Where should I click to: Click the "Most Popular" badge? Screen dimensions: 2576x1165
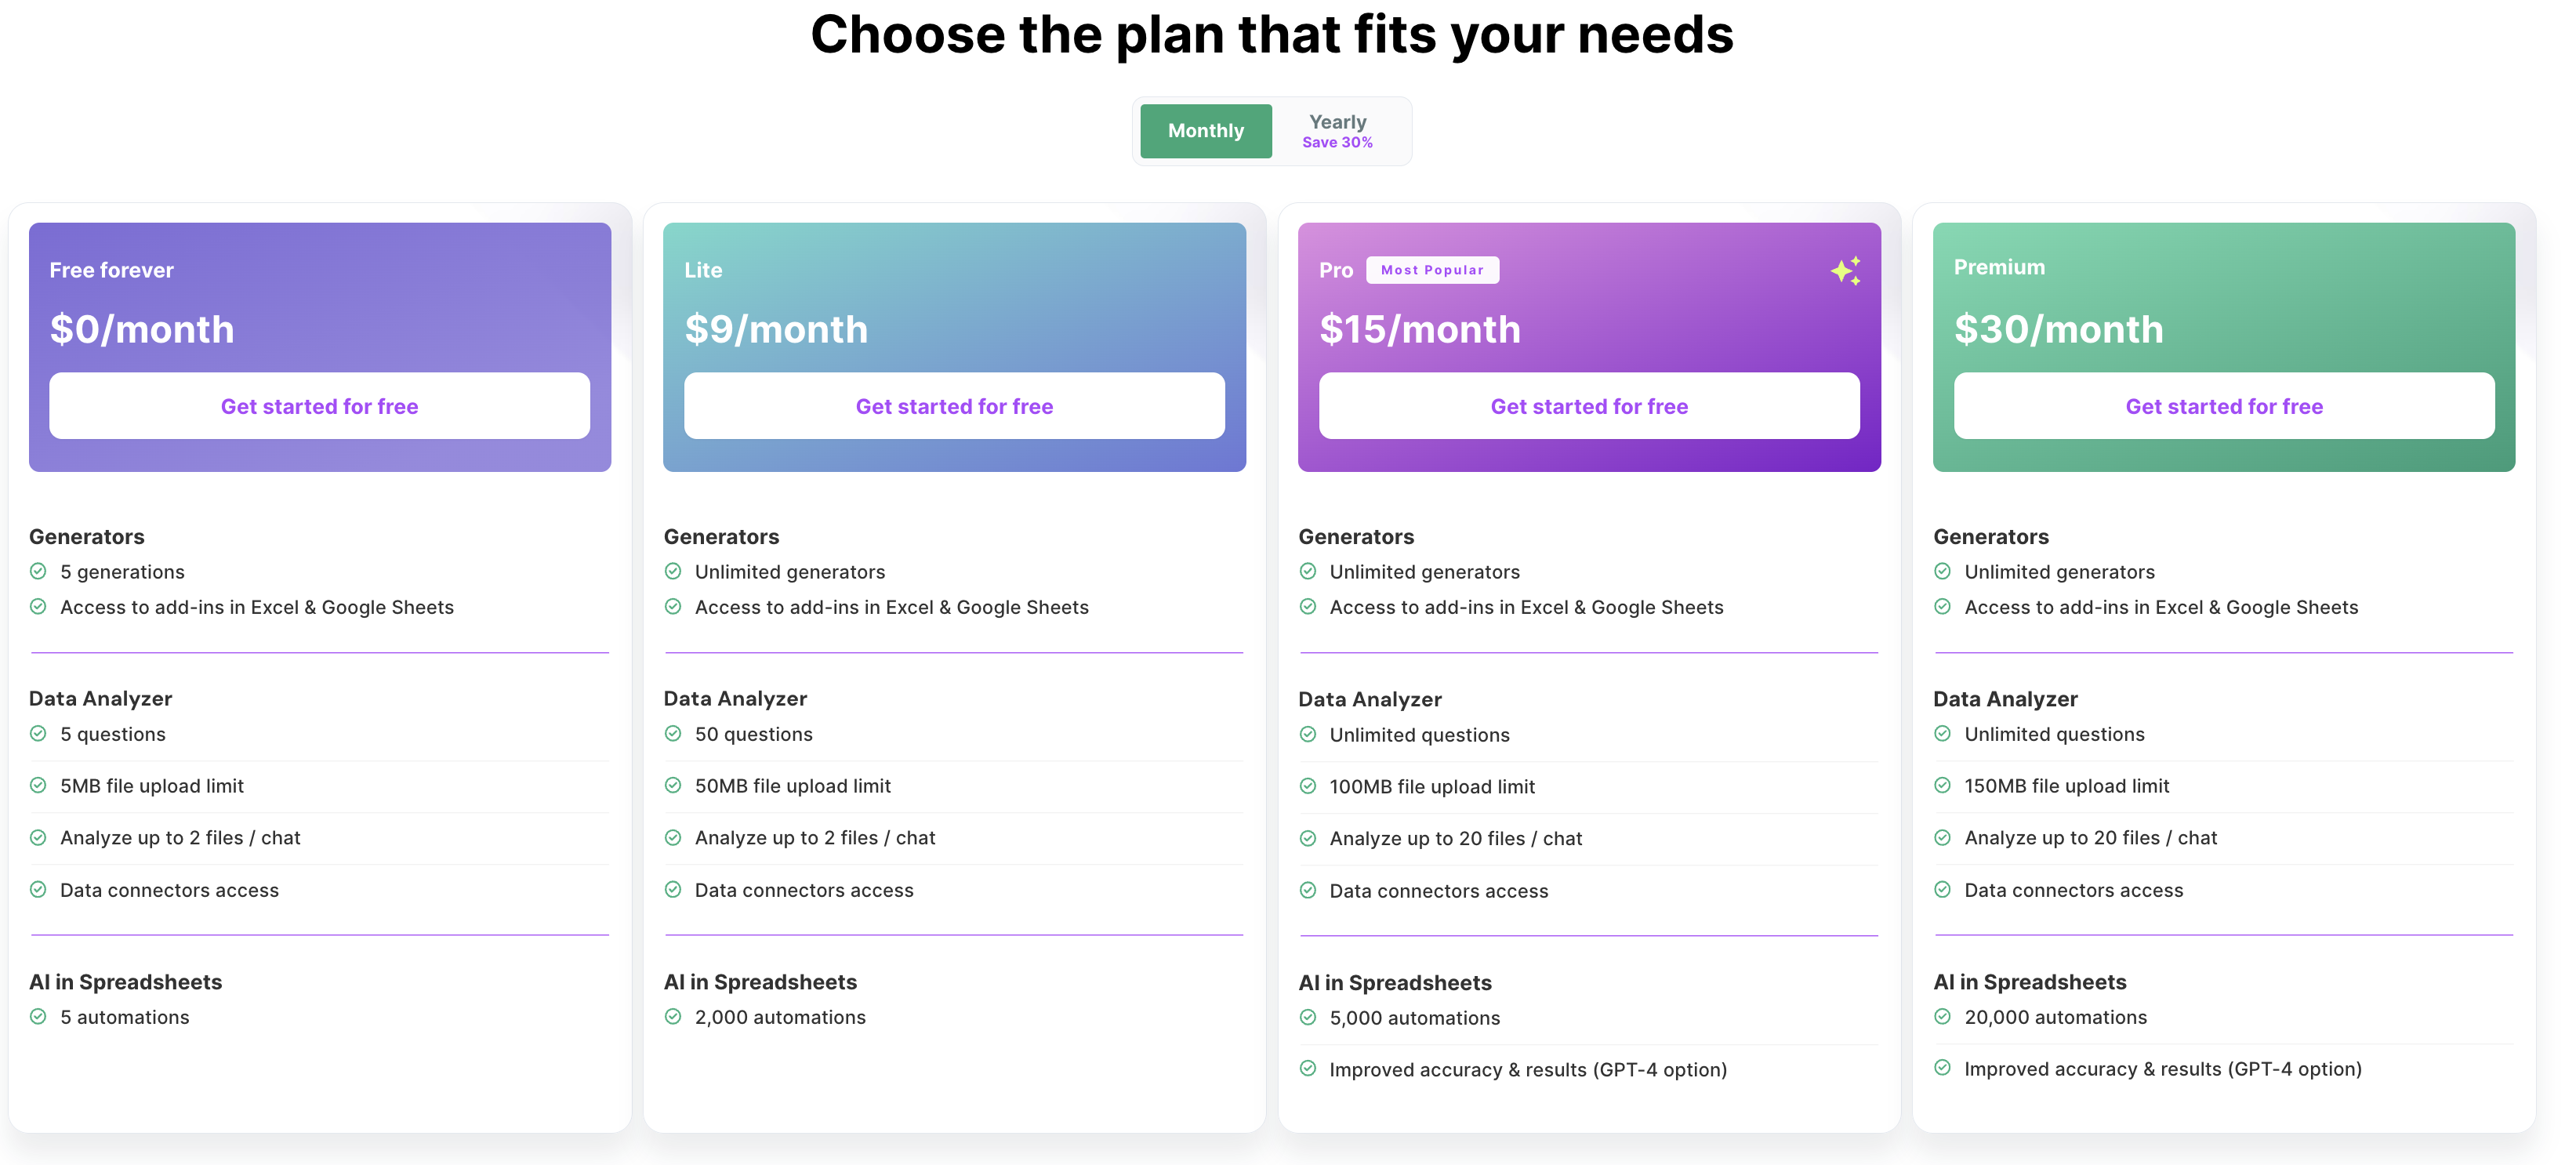click(x=1432, y=270)
